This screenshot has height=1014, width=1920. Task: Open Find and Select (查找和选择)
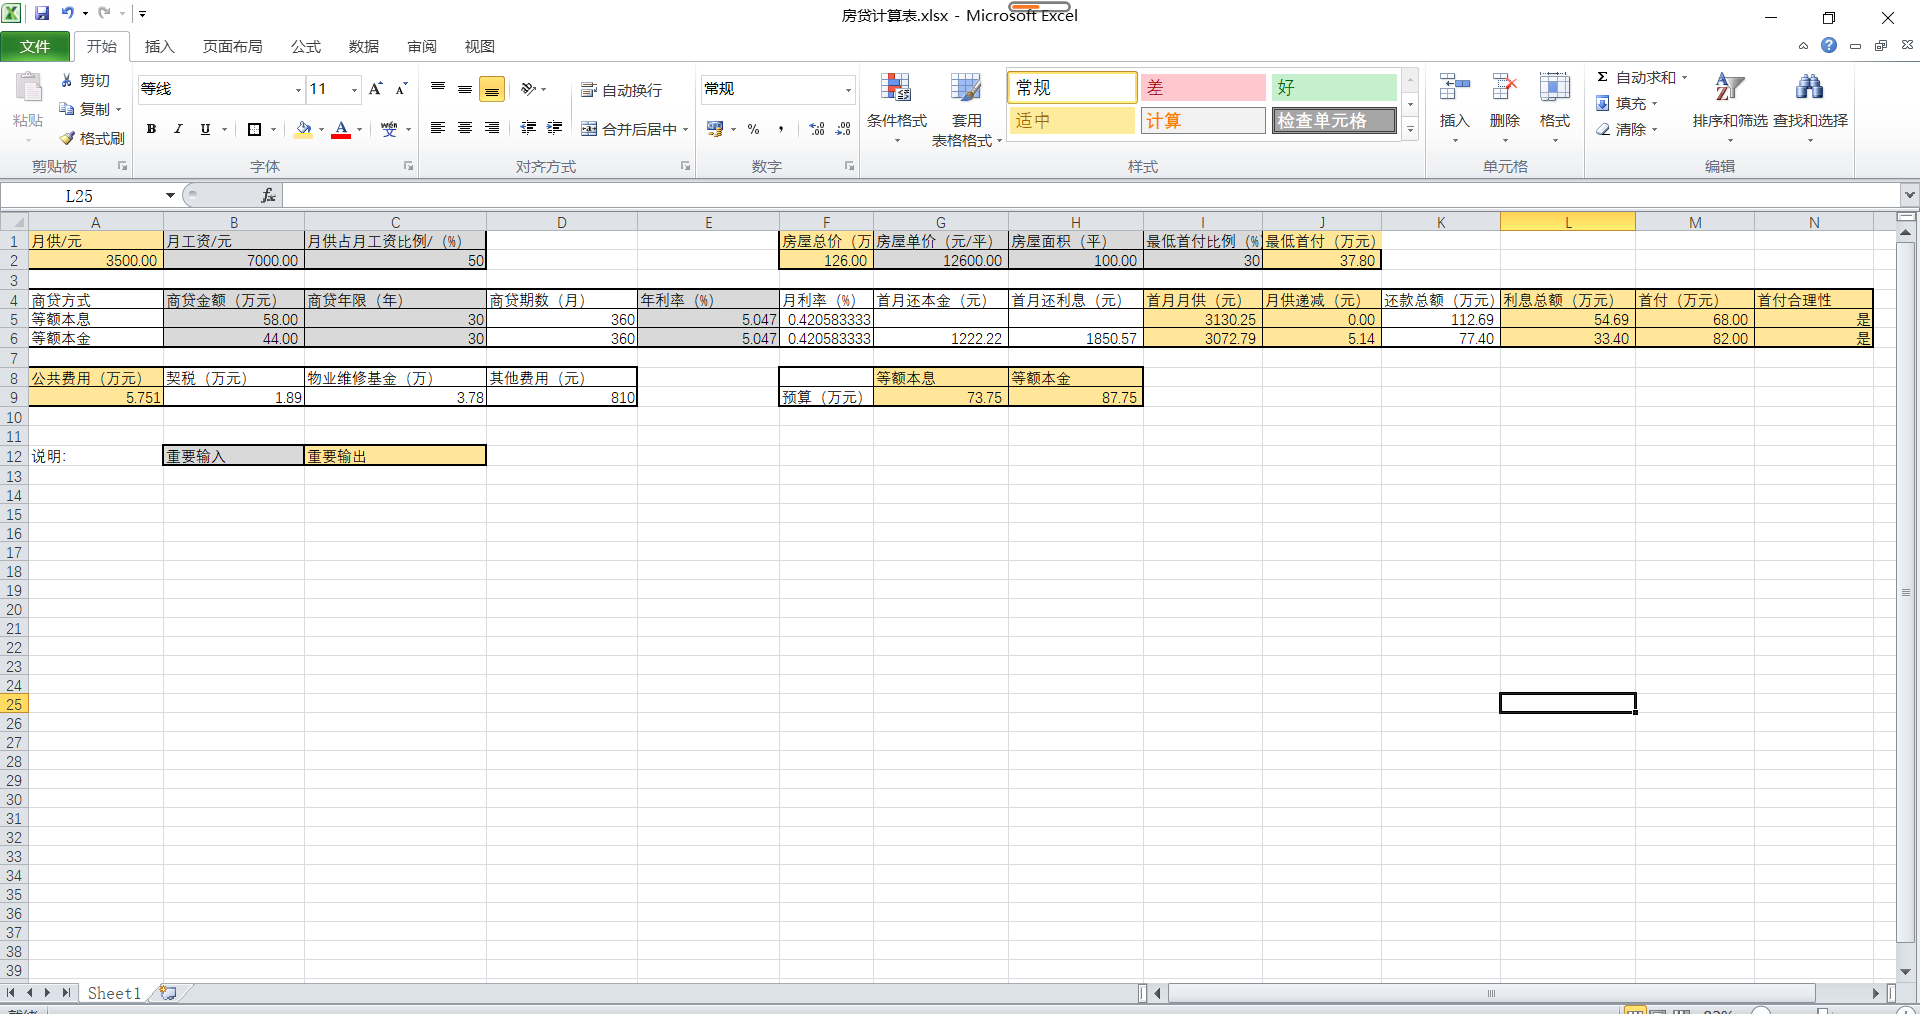(x=1810, y=105)
